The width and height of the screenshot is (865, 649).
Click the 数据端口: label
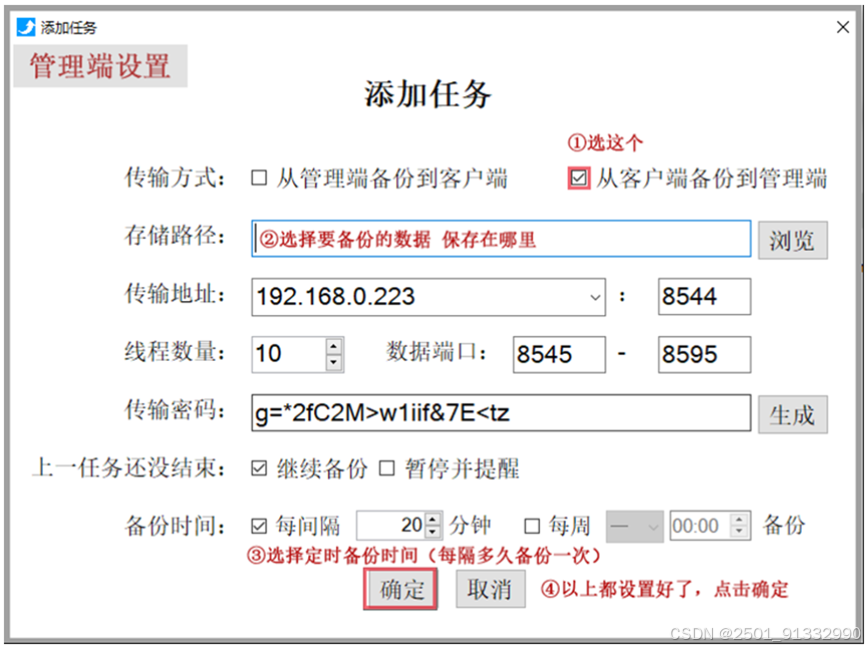click(436, 352)
